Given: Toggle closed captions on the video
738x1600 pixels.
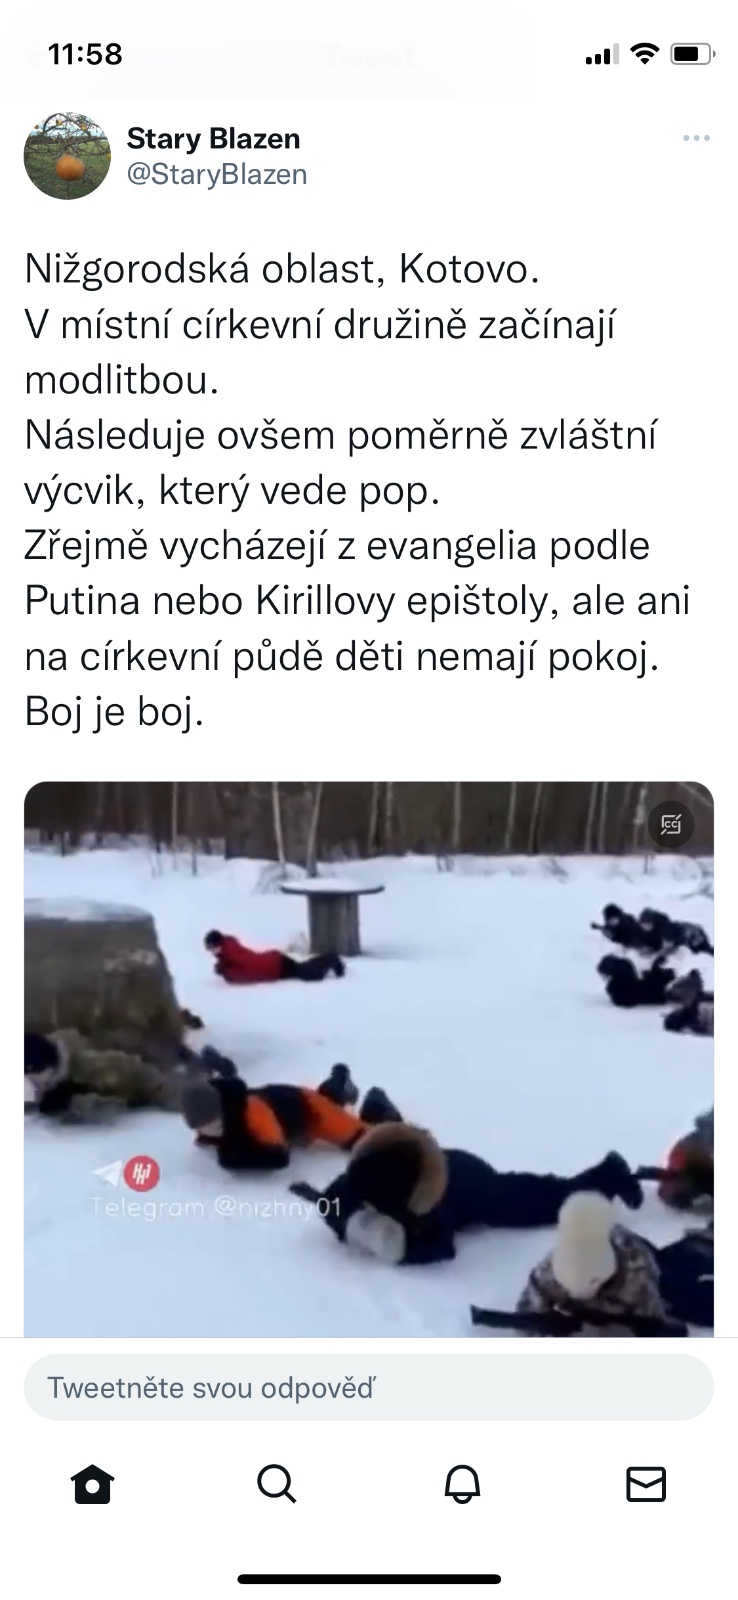Looking at the screenshot, I should coord(671,825).
